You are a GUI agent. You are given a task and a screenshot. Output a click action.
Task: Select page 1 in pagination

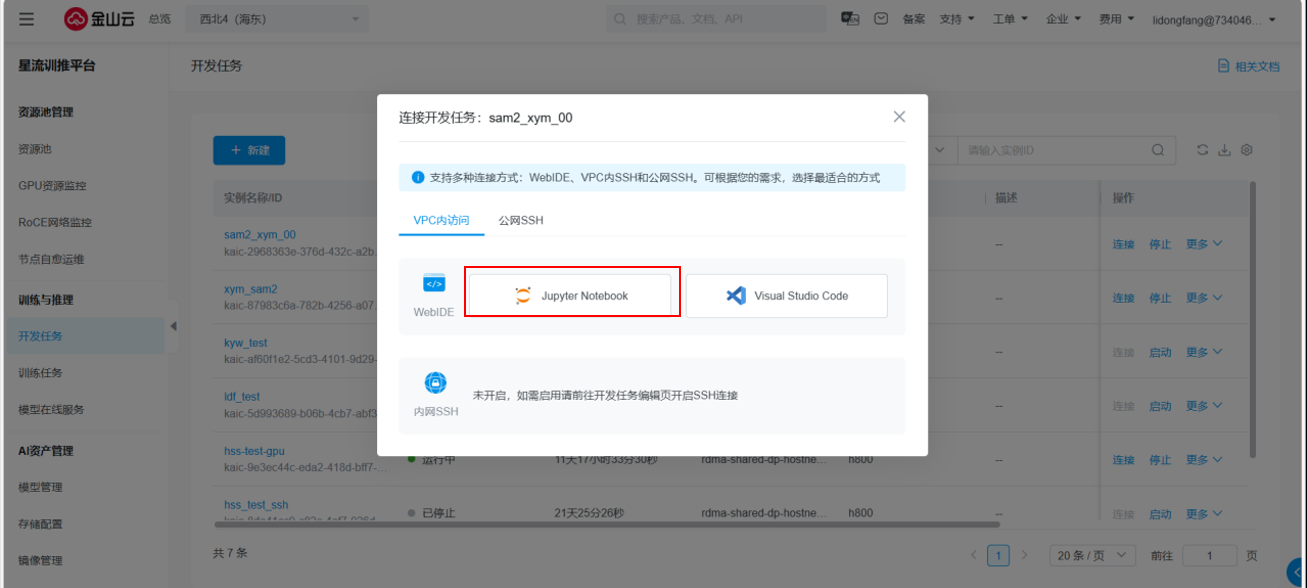998,555
